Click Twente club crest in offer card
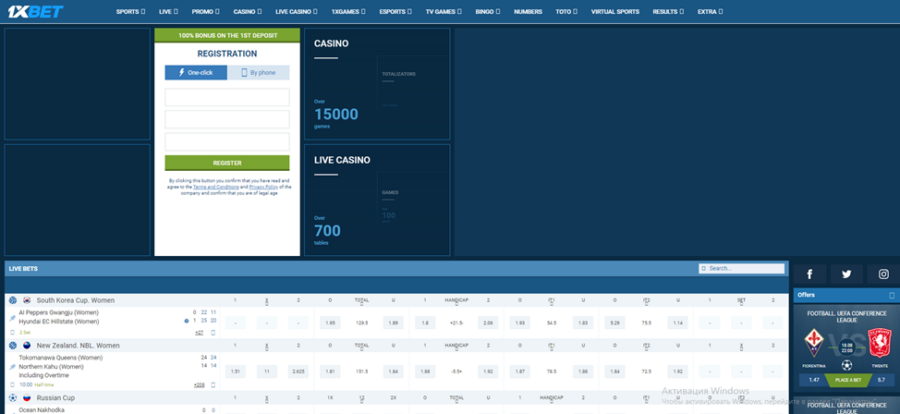 (x=878, y=343)
